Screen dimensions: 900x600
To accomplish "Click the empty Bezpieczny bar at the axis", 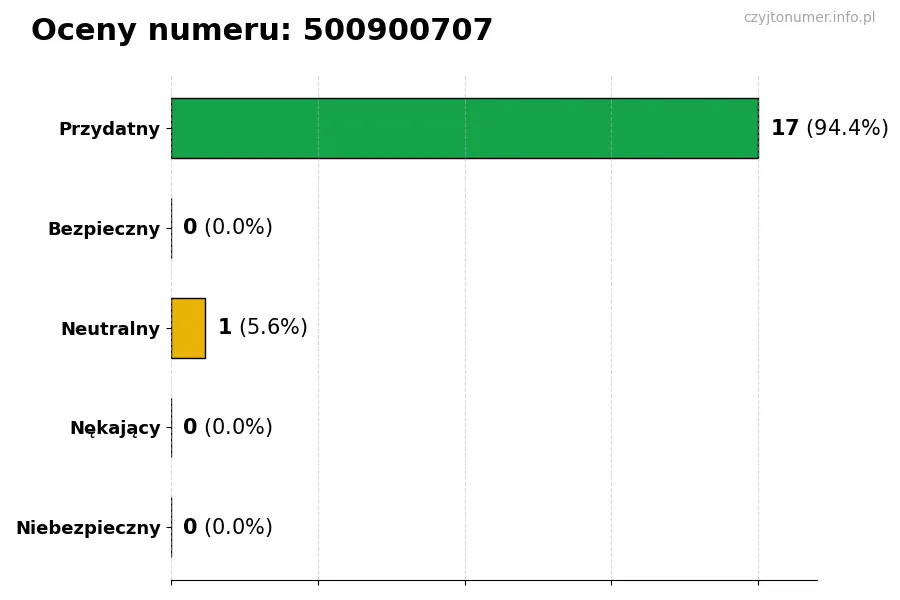I will [x=172, y=228].
